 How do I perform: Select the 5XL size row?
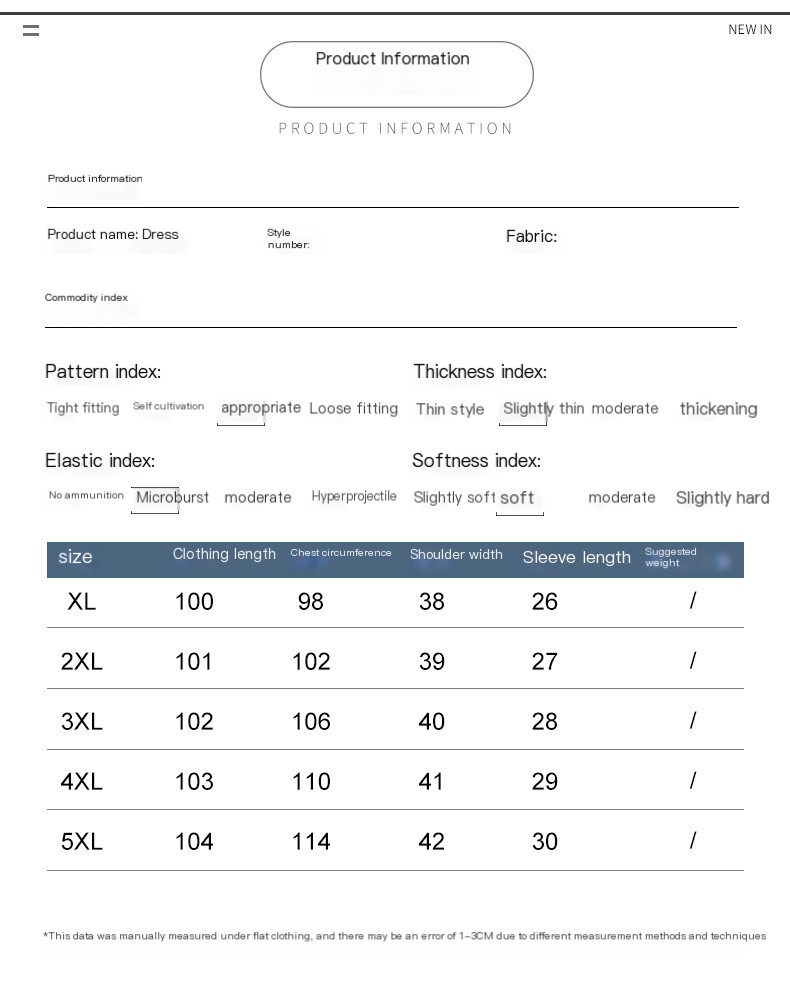[x=395, y=841]
